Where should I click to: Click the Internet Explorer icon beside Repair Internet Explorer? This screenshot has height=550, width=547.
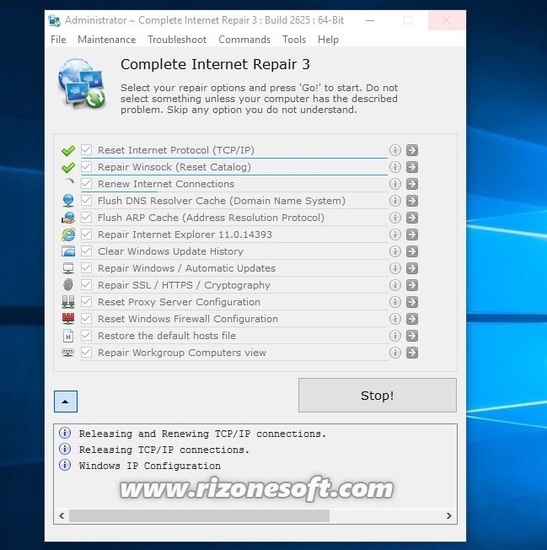pos(68,234)
